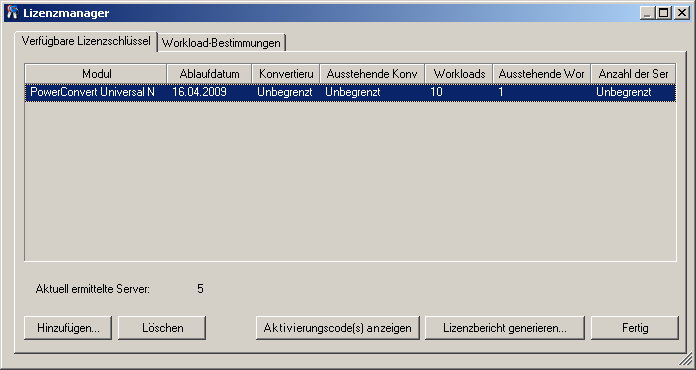This screenshot has height=370, width=696.
Task: Click the Konvertieru column header
Action: pyautogui.click(x=286, y=74)
